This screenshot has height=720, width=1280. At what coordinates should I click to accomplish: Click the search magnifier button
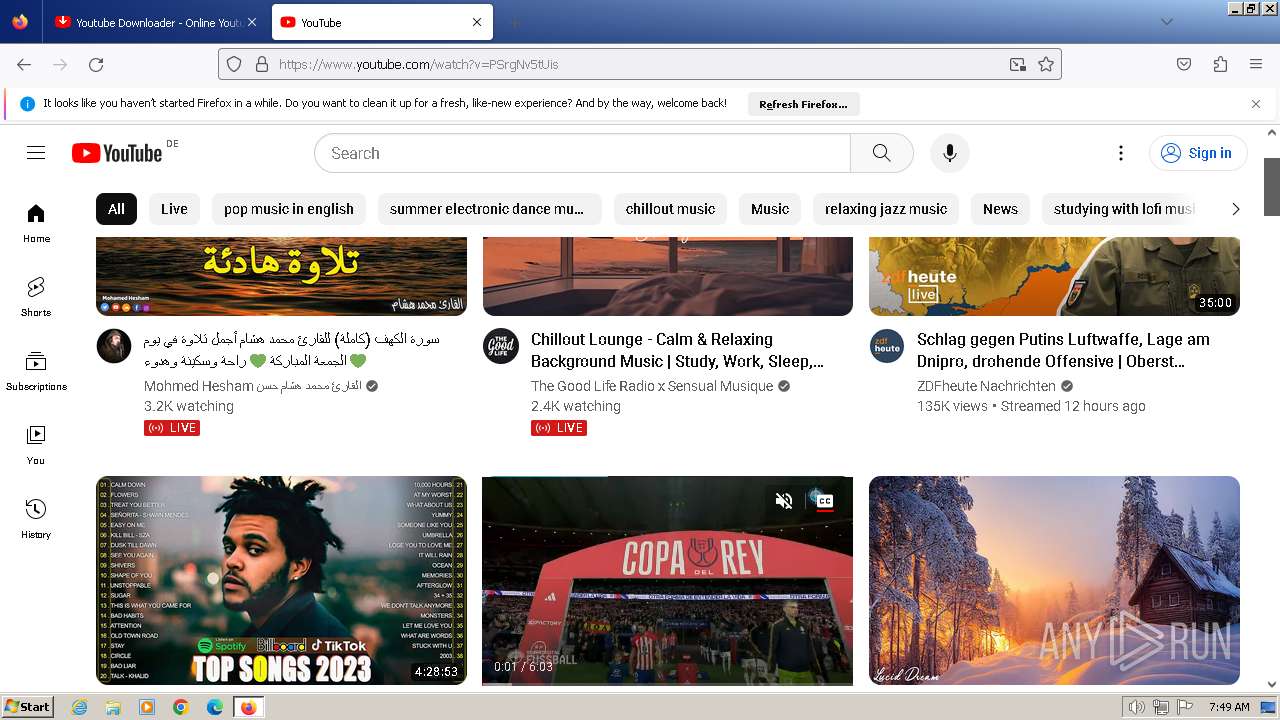(881, 153)
